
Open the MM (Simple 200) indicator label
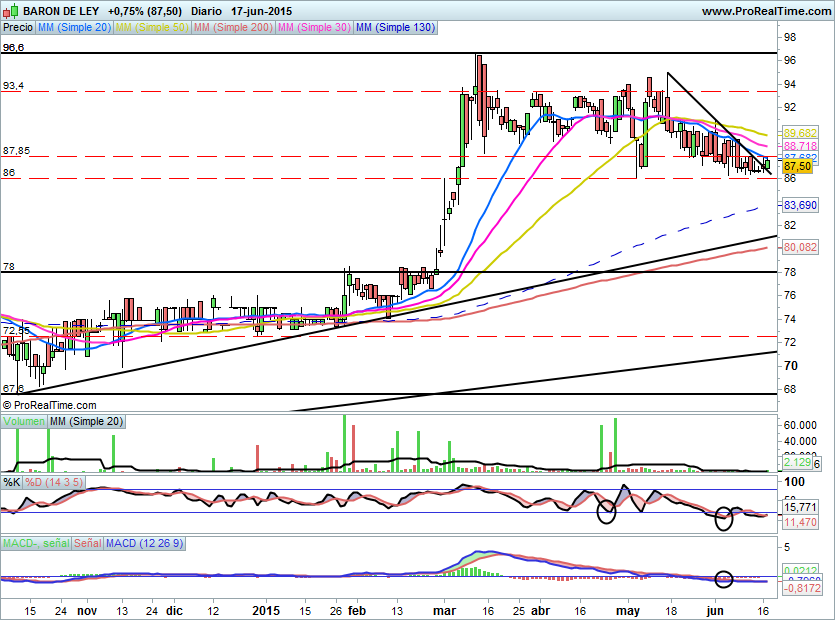[231, 28]
